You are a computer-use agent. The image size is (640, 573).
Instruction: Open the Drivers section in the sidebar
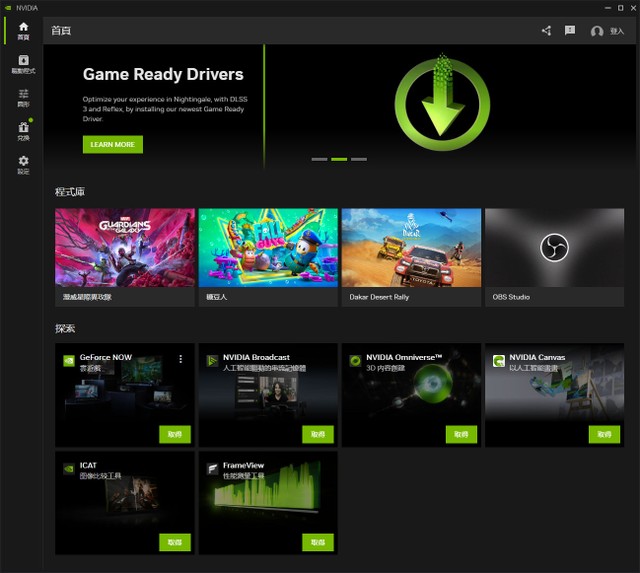point(23,64)
